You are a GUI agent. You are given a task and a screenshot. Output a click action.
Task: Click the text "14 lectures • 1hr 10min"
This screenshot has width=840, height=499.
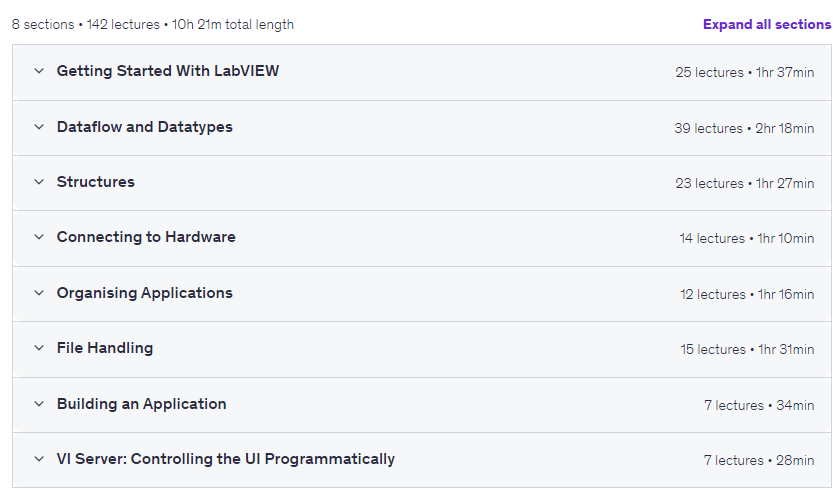coord(747,239)
